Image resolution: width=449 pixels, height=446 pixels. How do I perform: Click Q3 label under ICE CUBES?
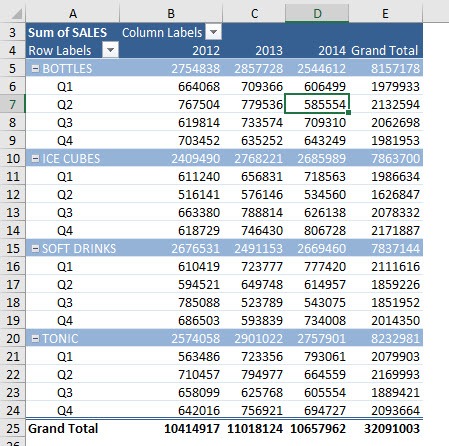65,212
